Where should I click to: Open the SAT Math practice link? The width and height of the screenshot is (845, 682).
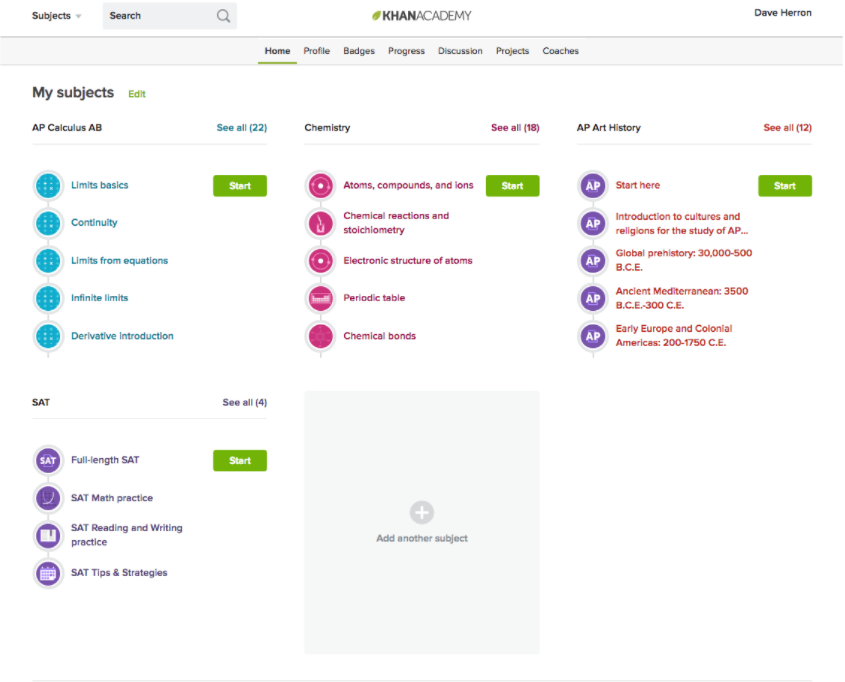pos(112,498)
